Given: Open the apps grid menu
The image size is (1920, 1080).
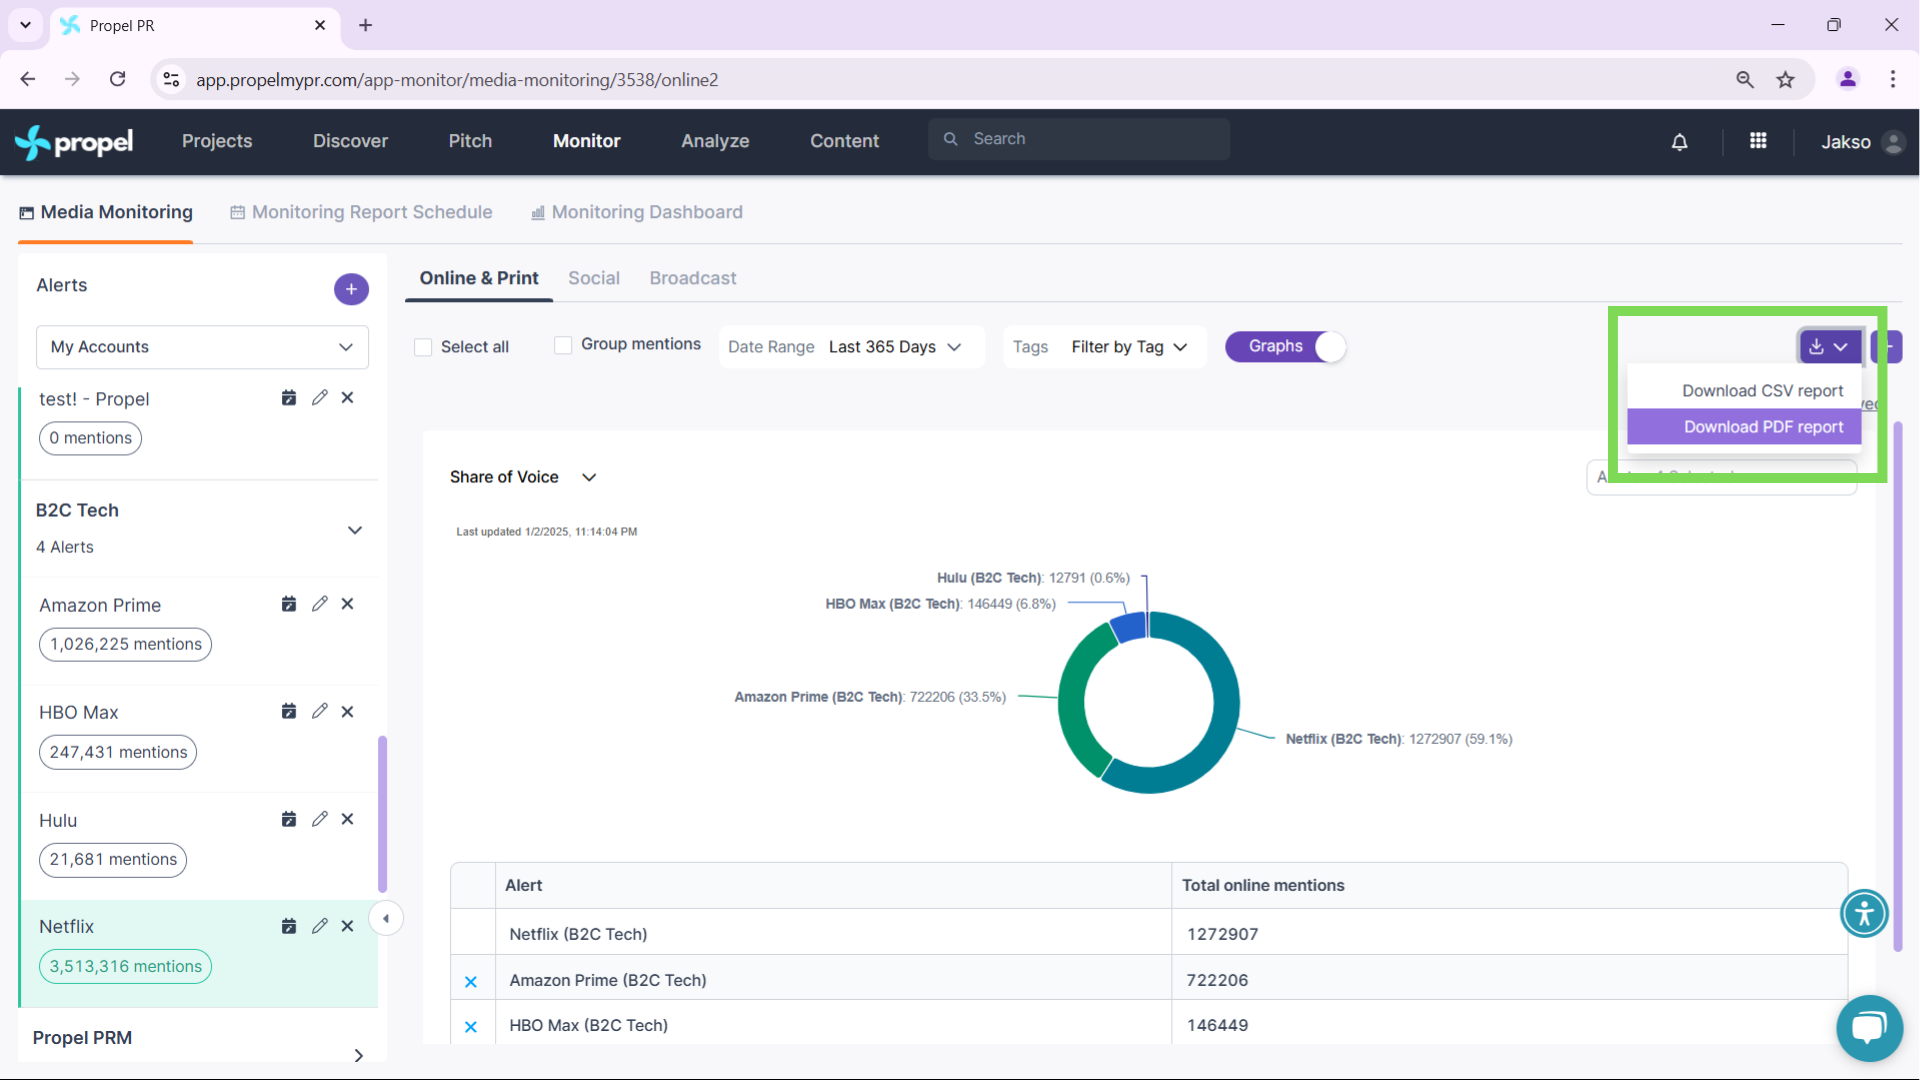Looking at the screenshot, I should 1758,141.
